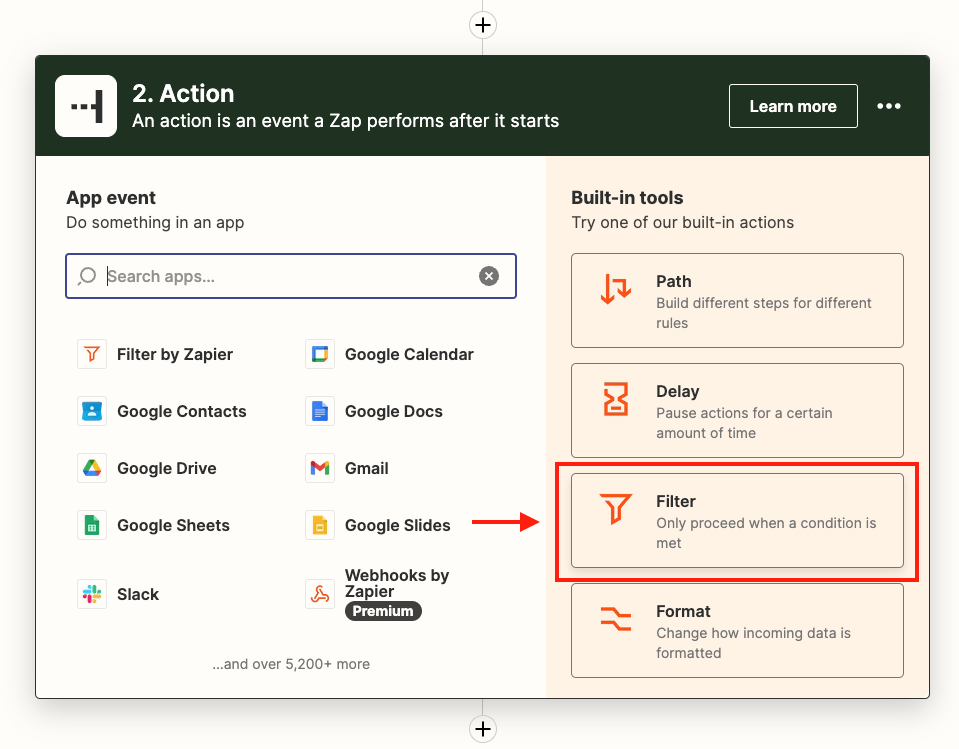Select the Path built-in tool card
The height and width of the screenshot is (749, 959).
click(x=737, y=300)
